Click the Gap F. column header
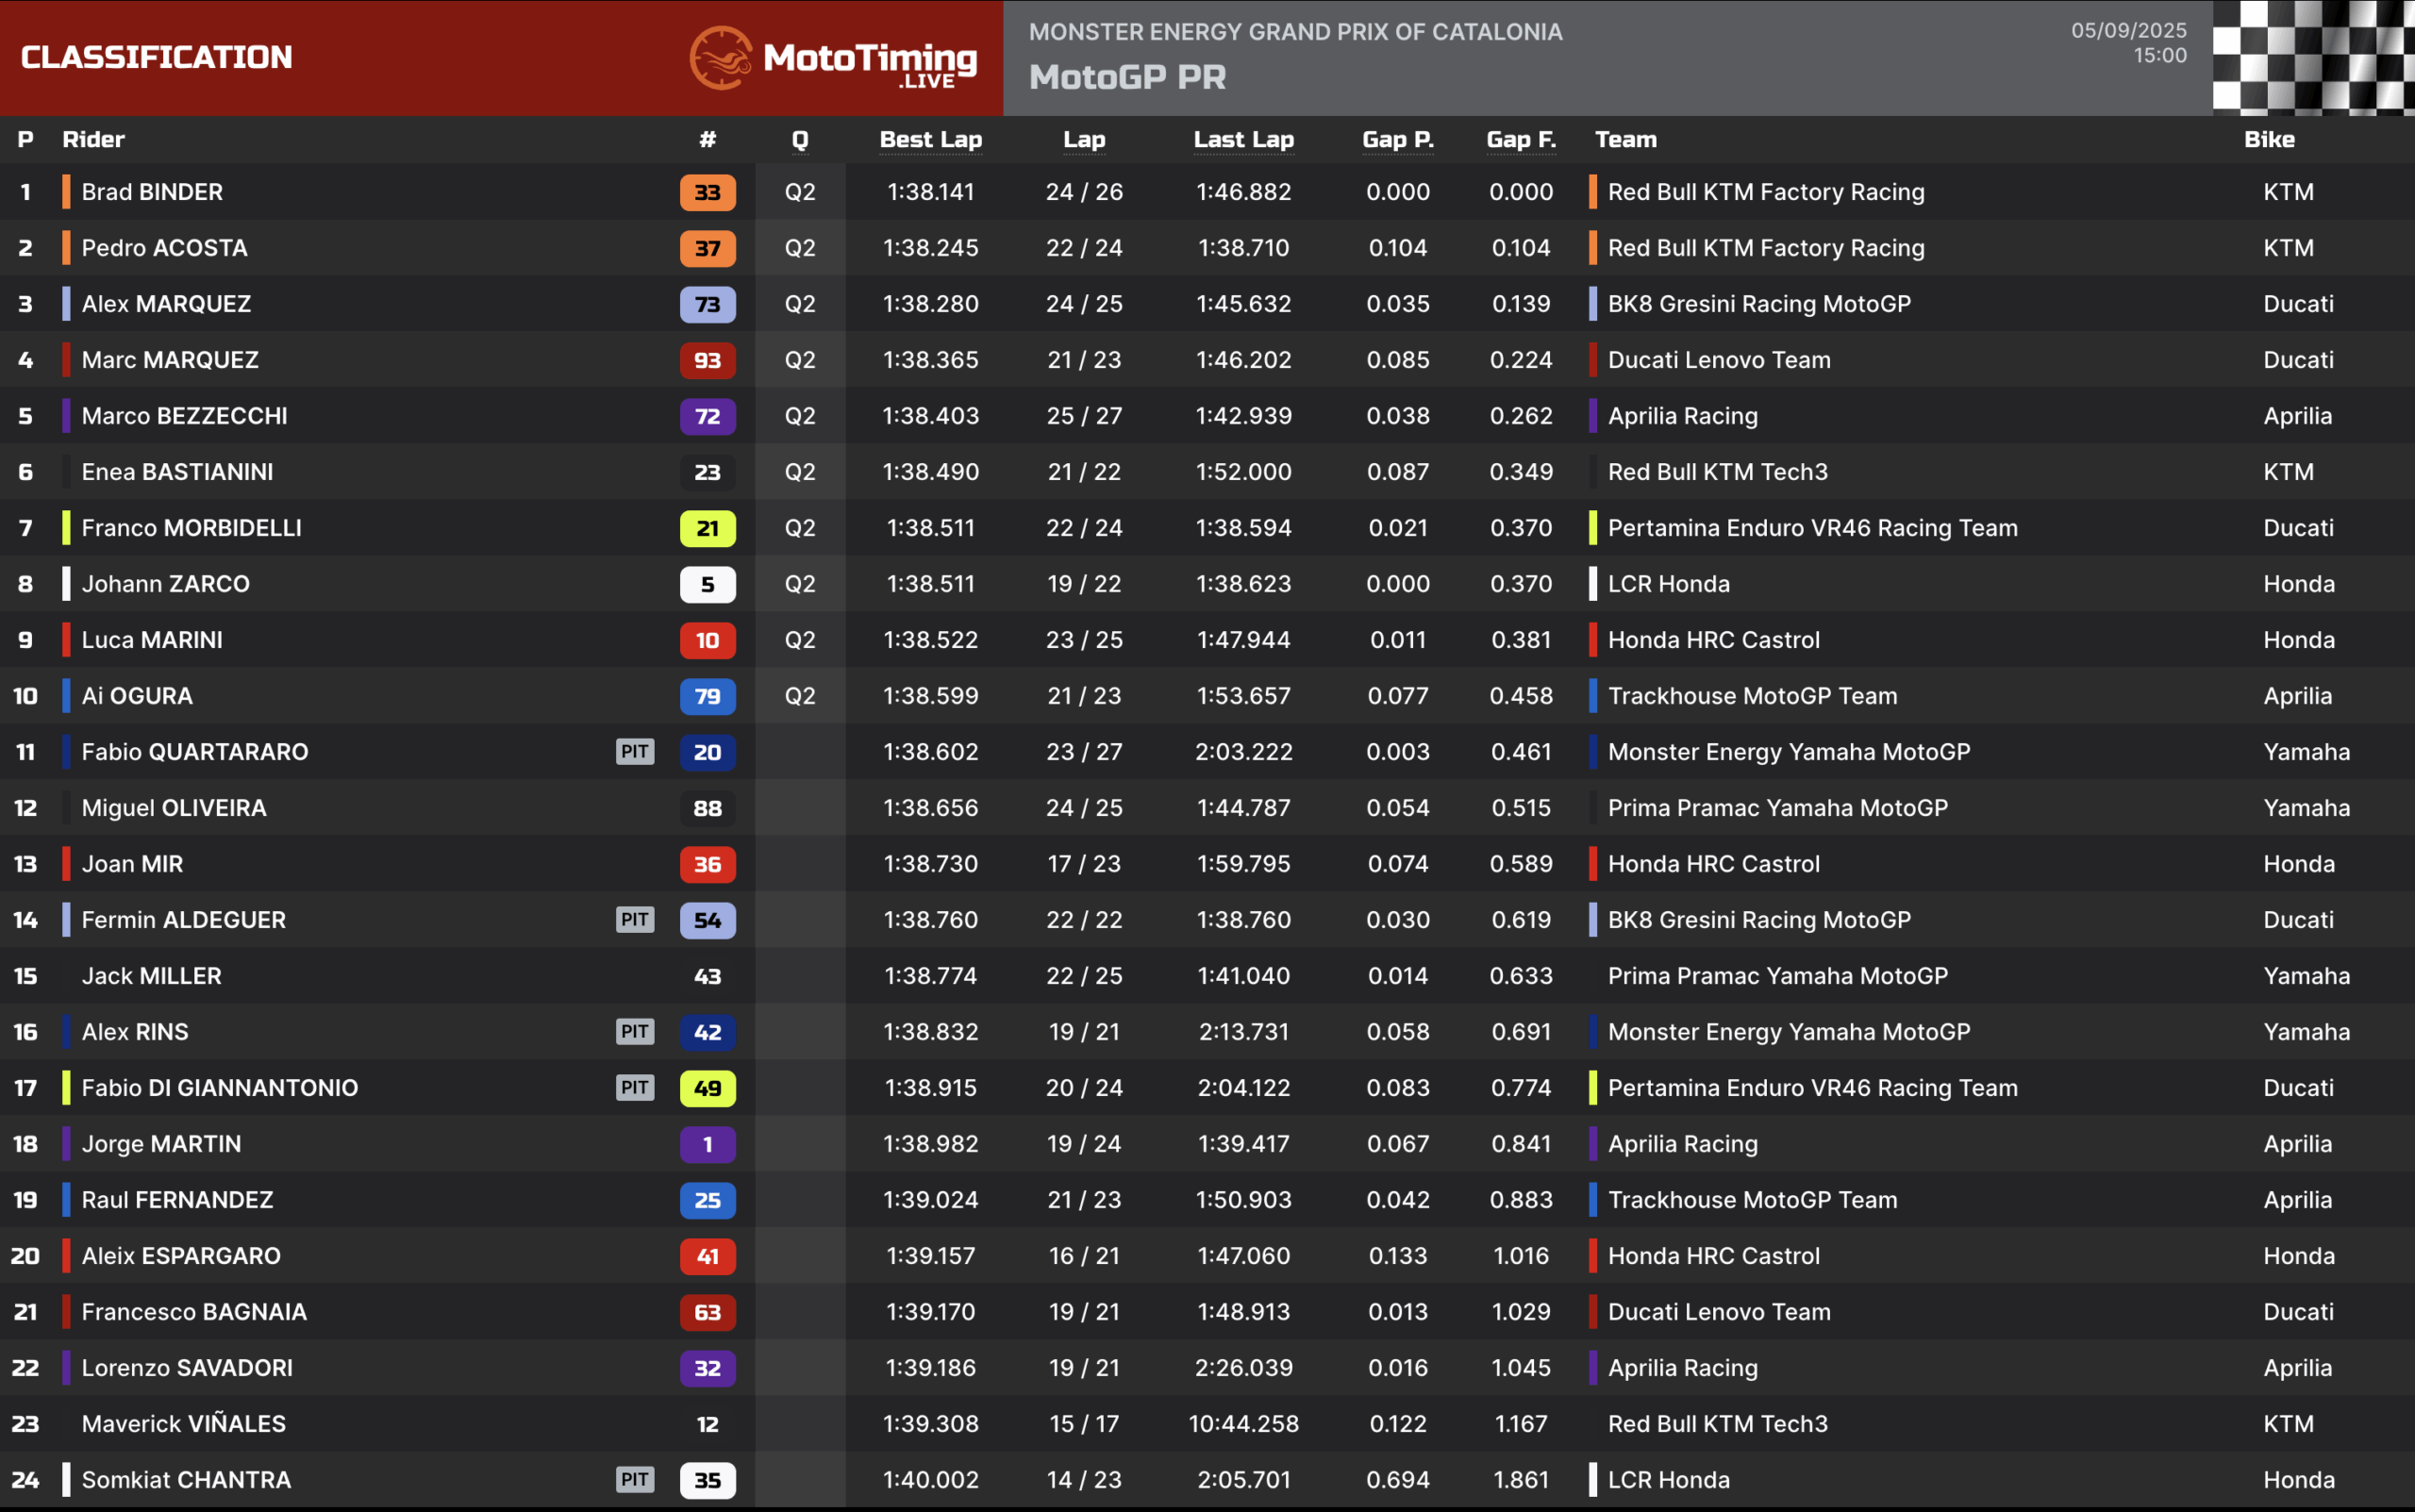The height and width of the screenshot is (1512, 2415). (1521, 140)
